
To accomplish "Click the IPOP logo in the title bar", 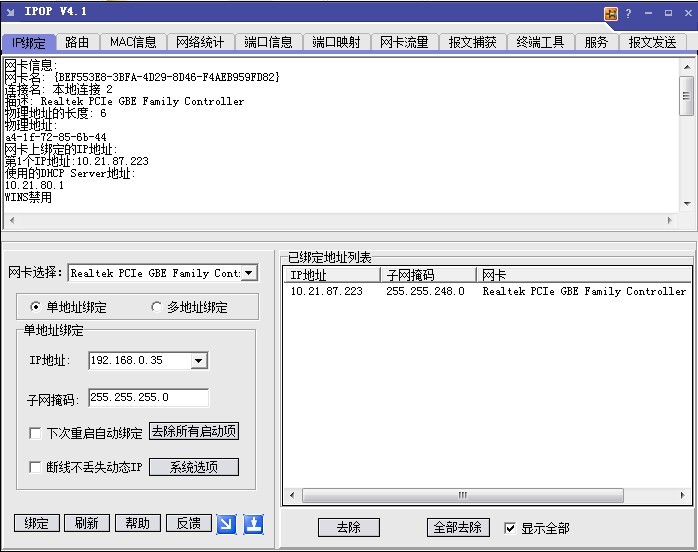I will pyautogui.click(x=10, y=12).
